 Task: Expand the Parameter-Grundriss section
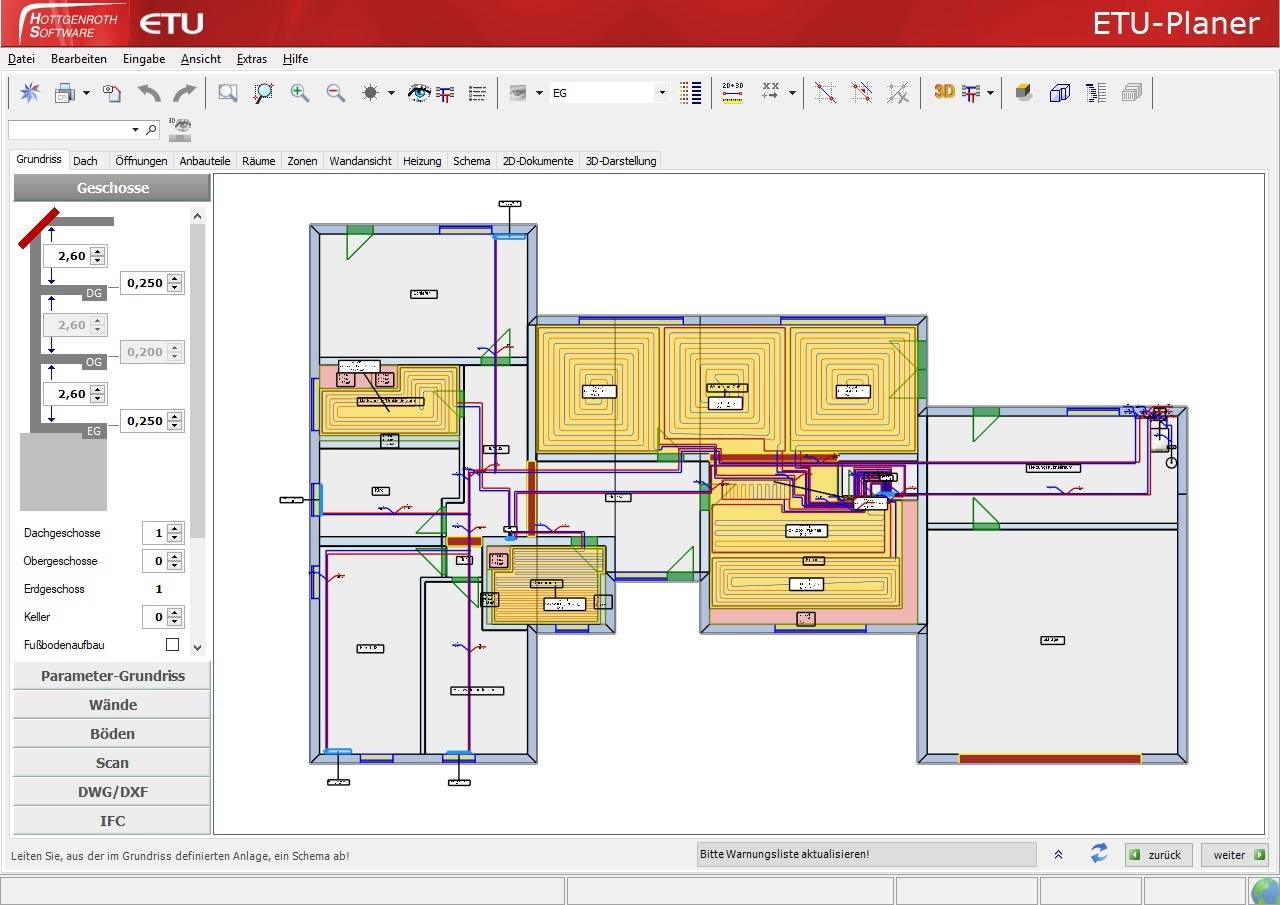click(x=112, y=676)
